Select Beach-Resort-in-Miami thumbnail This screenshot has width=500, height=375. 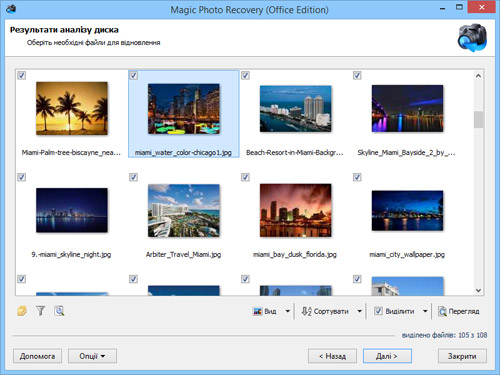tap(296, 109)
